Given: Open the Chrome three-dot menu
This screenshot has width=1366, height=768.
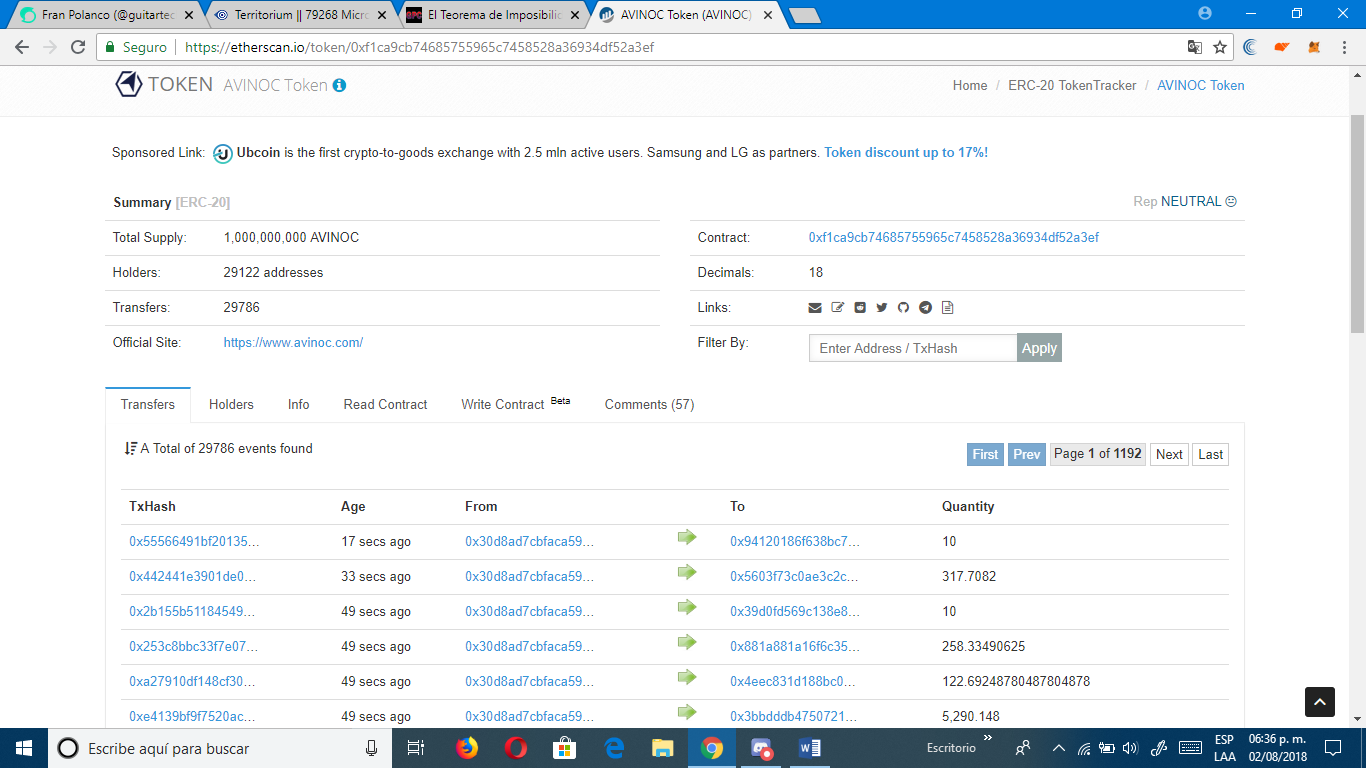Looking at the screenshot, I should point(1345,47).
